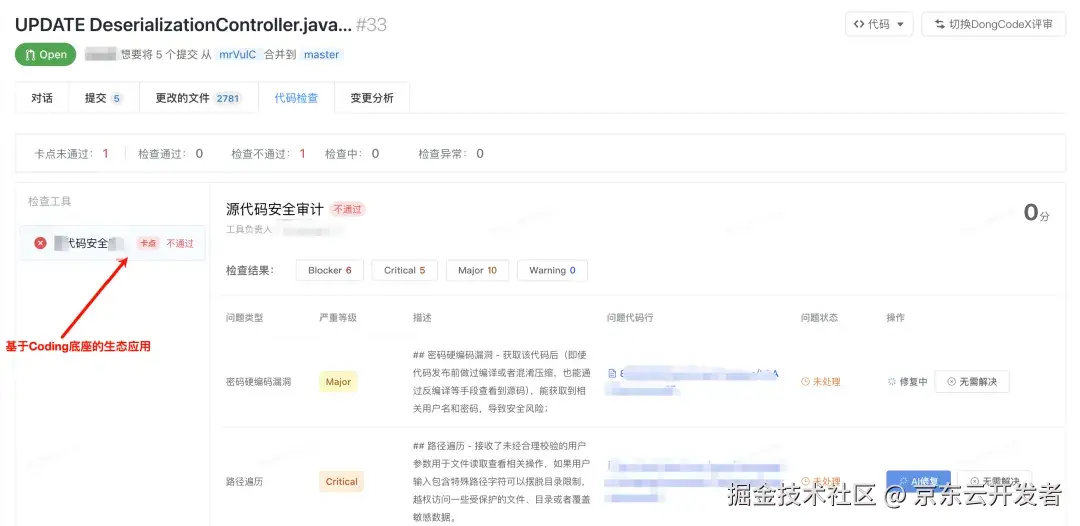Click the 卡点 tag in tool list

click(148, 243)
